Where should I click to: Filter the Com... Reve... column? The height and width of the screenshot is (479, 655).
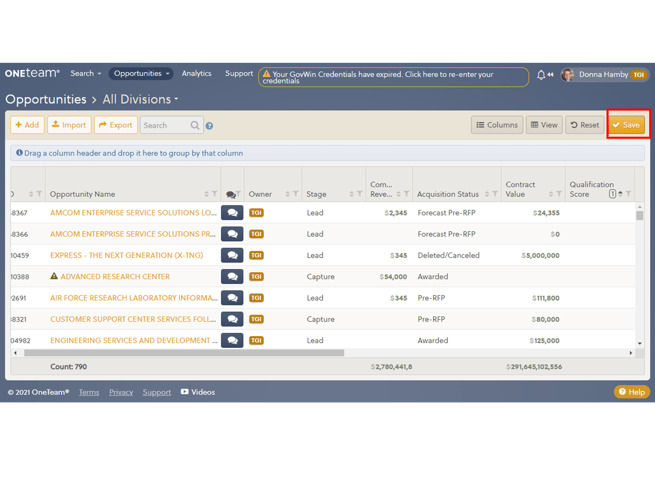pyautogui.click(x=406, y=194)
